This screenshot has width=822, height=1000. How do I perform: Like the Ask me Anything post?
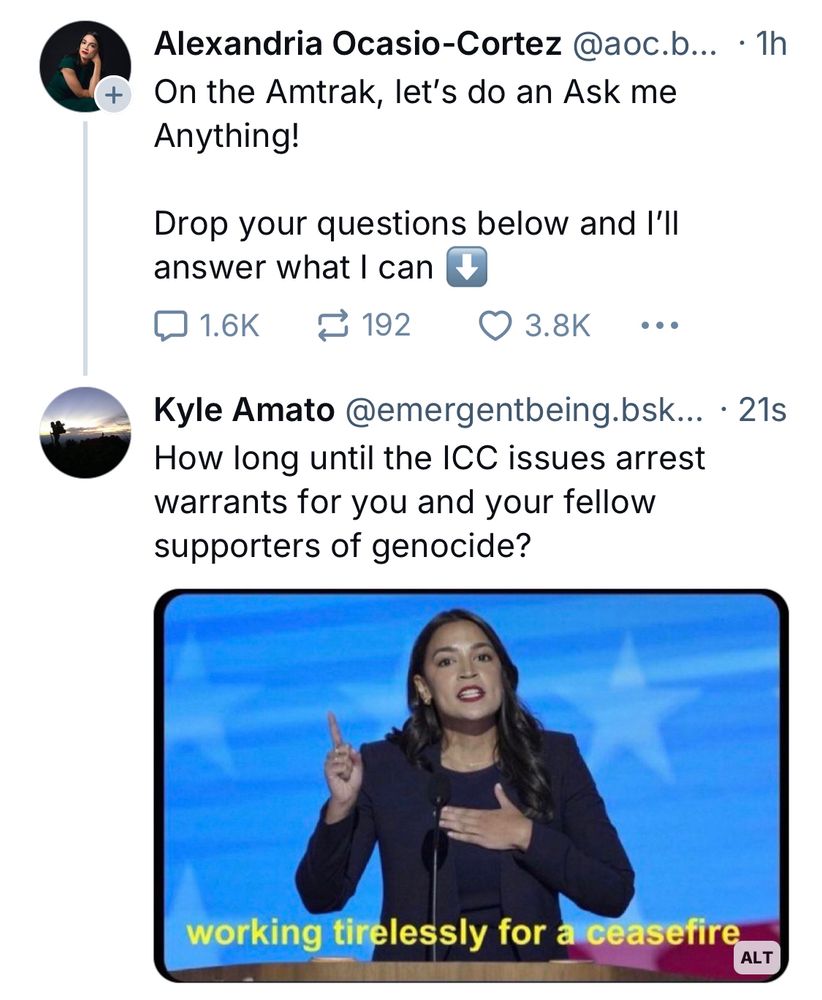coord(497,325)
